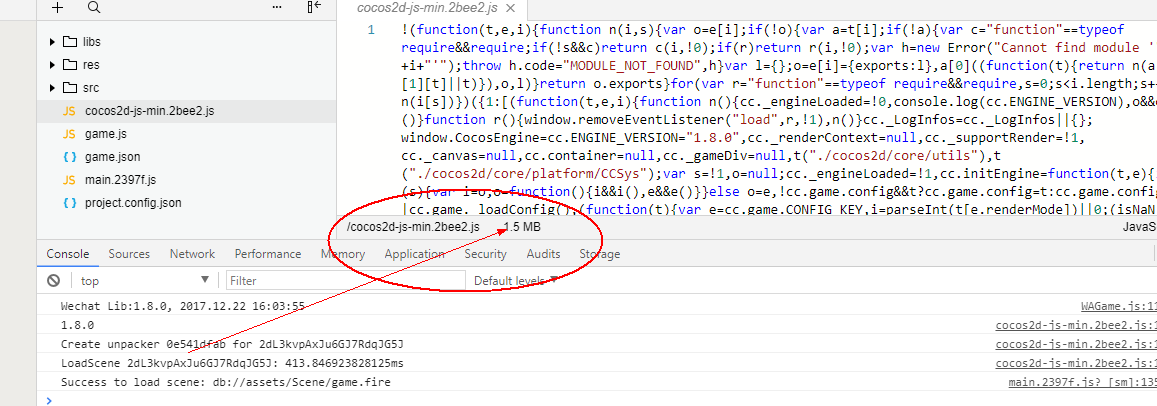Open the main.2397f.js source link
Image resolution: width=1157 pixels, height=406 pixels.
click(x=1082, y=382)
